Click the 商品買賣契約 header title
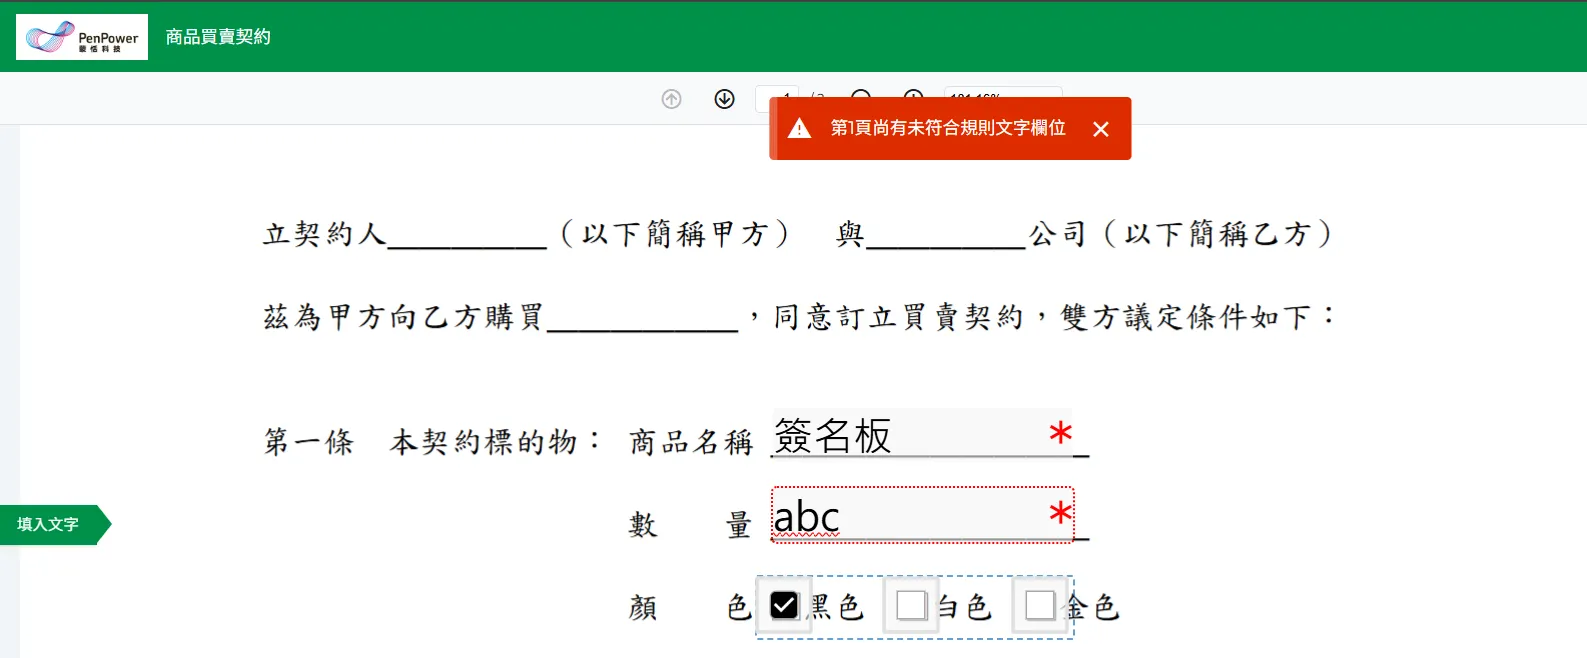The width and height of the screenshot is (1587, 658). (x=218, y=37)
